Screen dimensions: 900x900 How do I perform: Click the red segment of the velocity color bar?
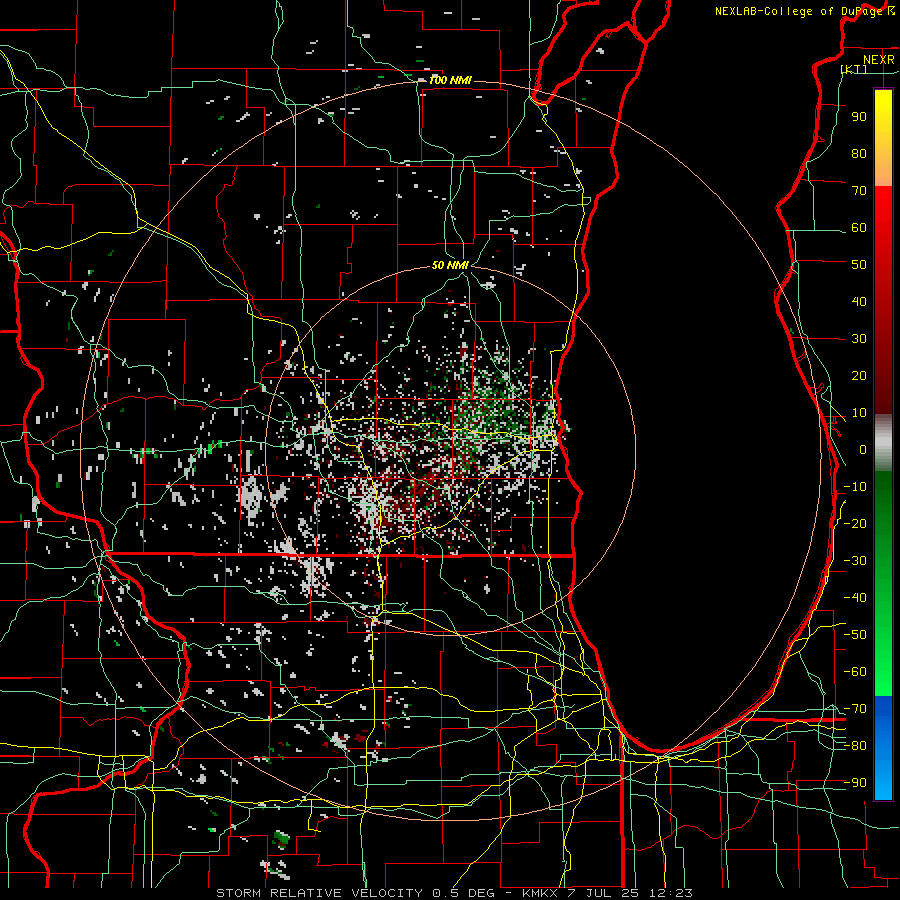pyautogui.click(x=883, y=300)
